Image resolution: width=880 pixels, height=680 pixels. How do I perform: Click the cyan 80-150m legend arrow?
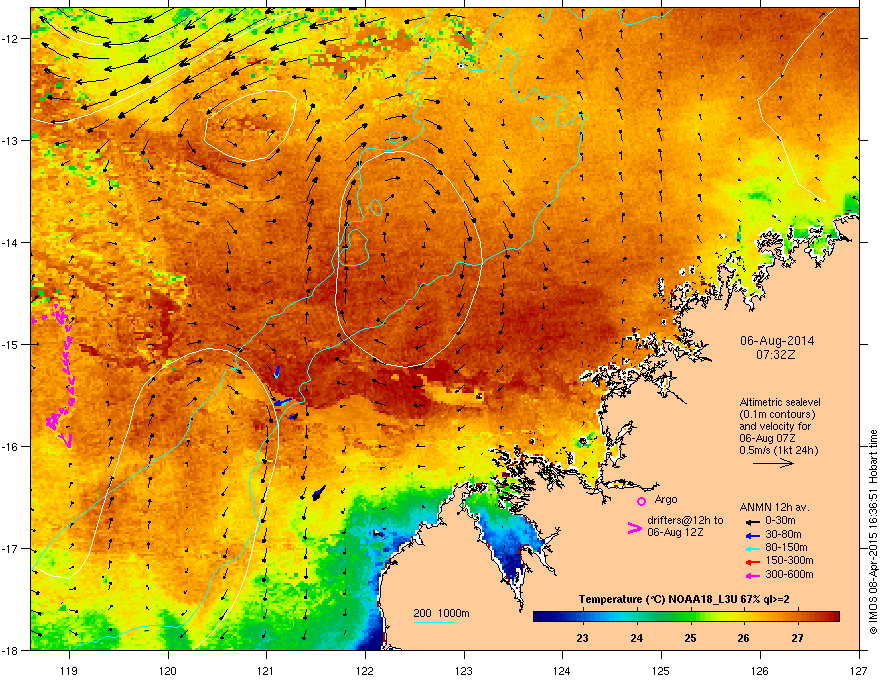click(753, 549)
